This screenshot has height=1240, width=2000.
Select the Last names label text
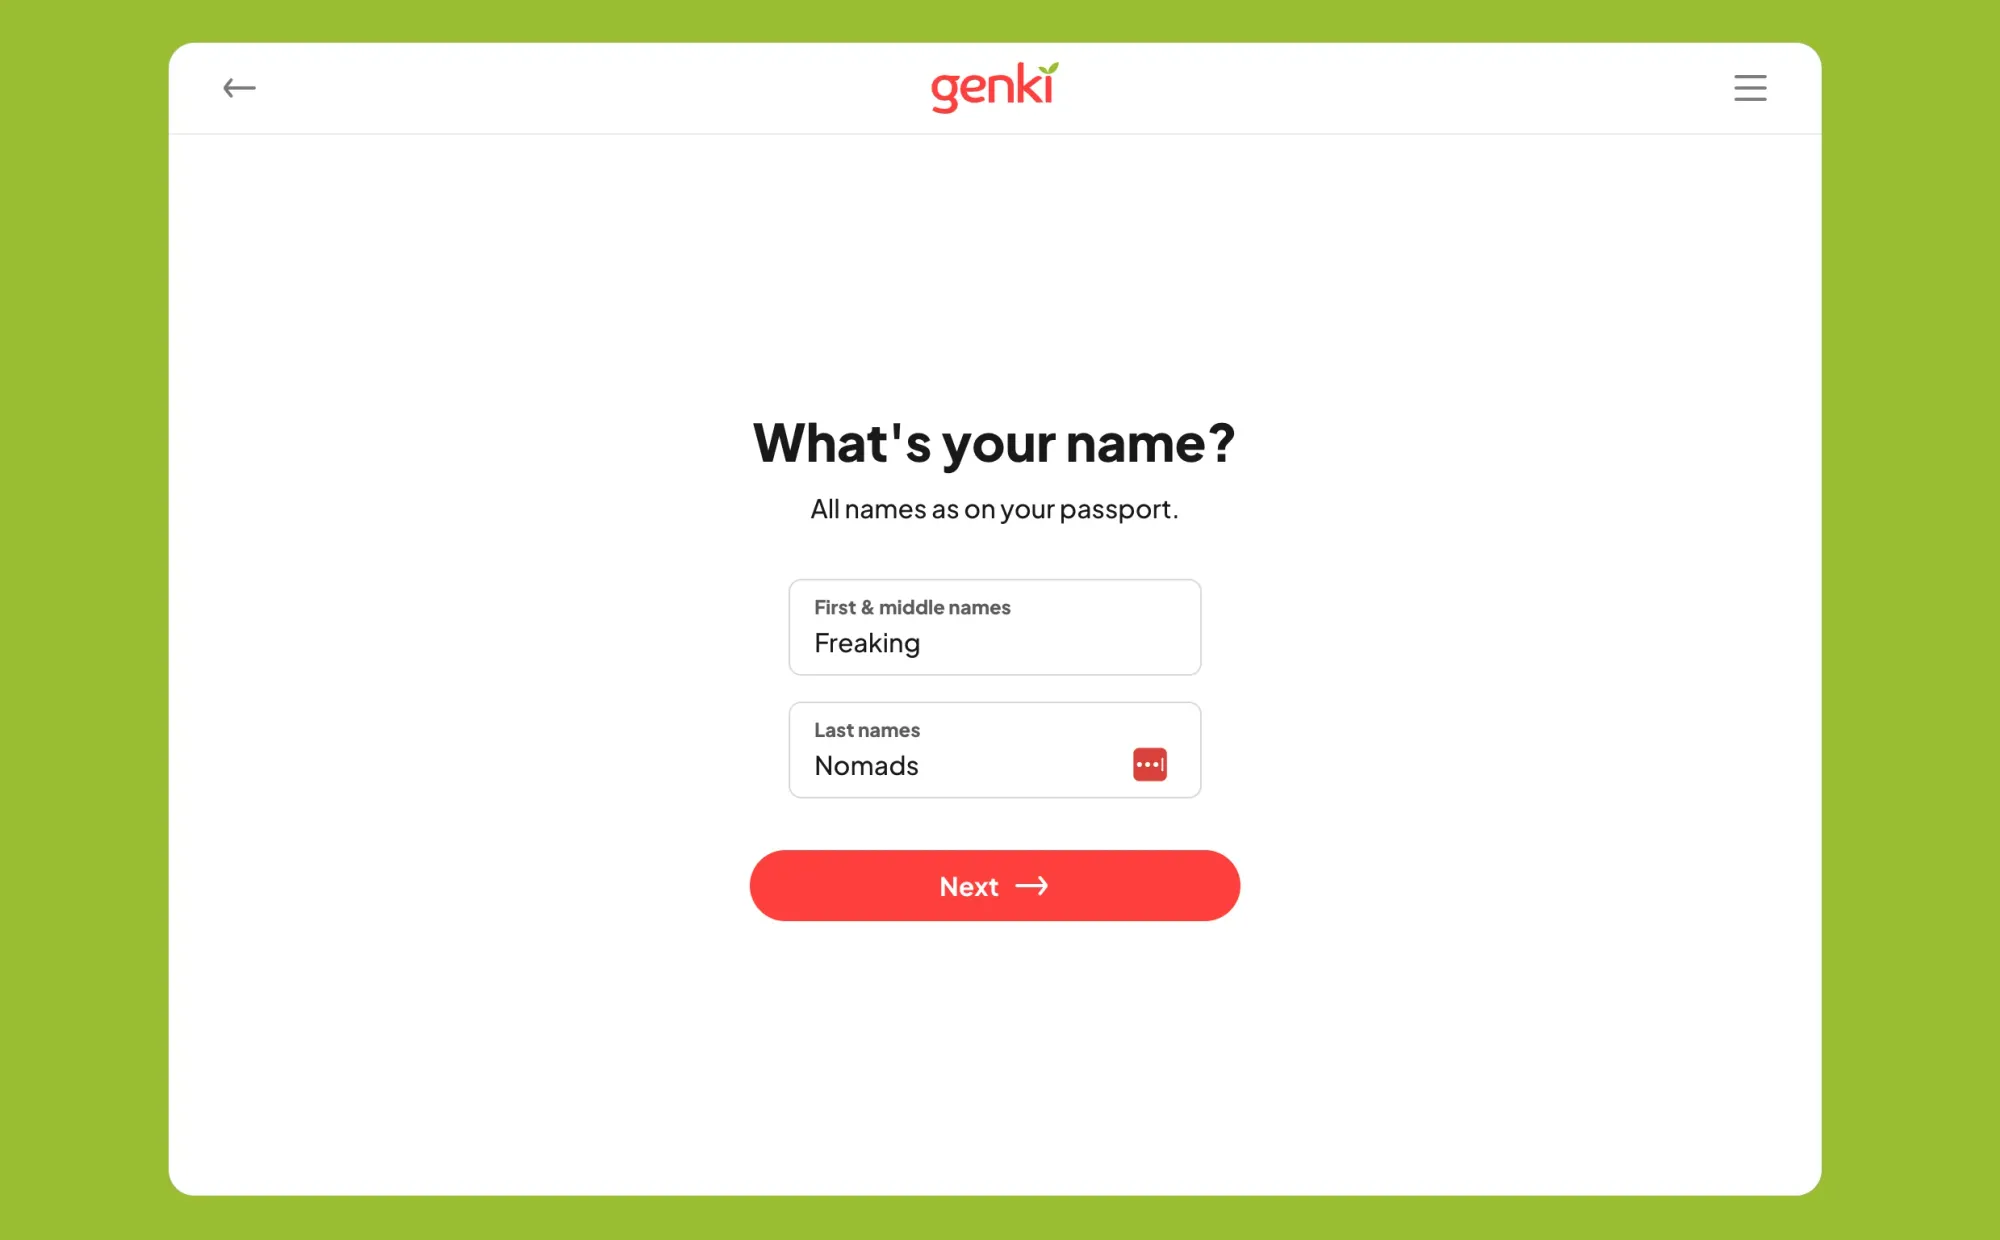[867, 730]
